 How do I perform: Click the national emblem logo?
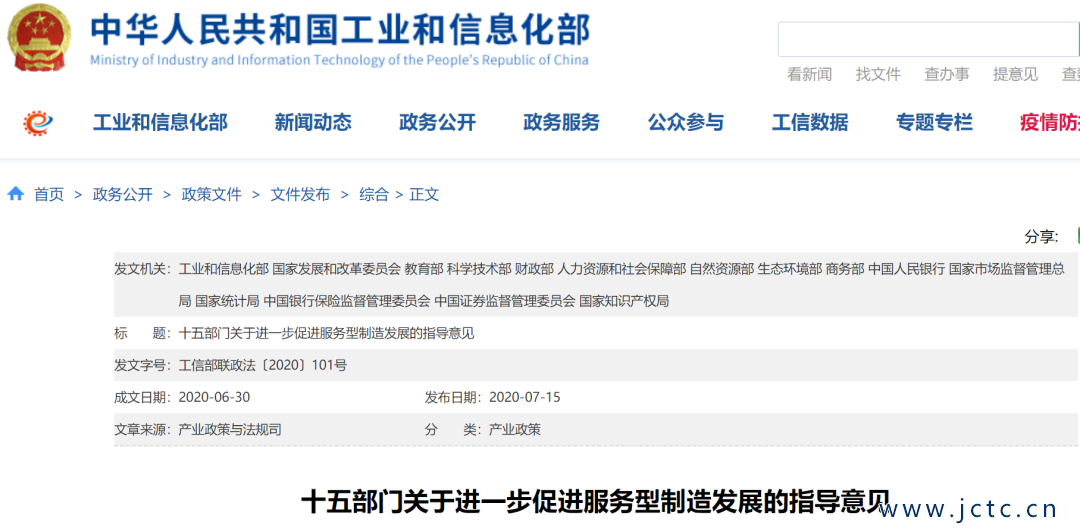40,38
